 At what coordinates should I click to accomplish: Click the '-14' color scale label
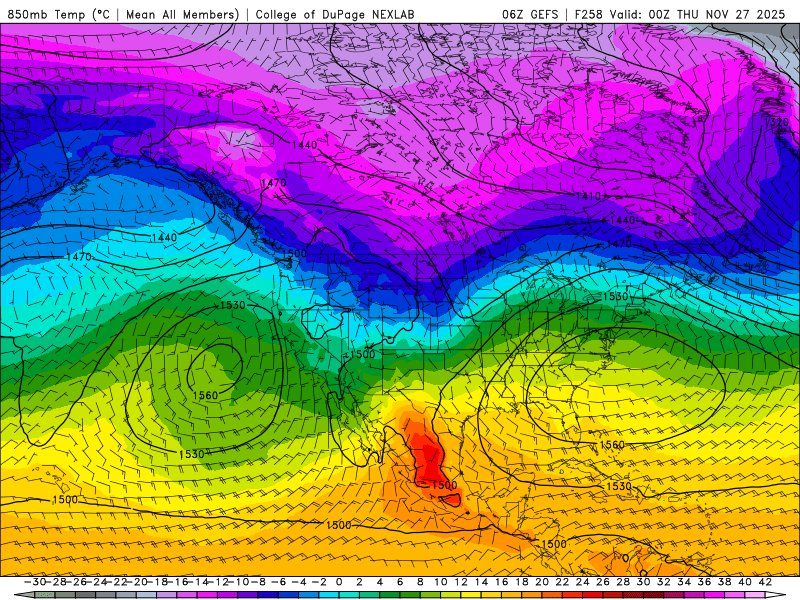(x=198, y=582)
